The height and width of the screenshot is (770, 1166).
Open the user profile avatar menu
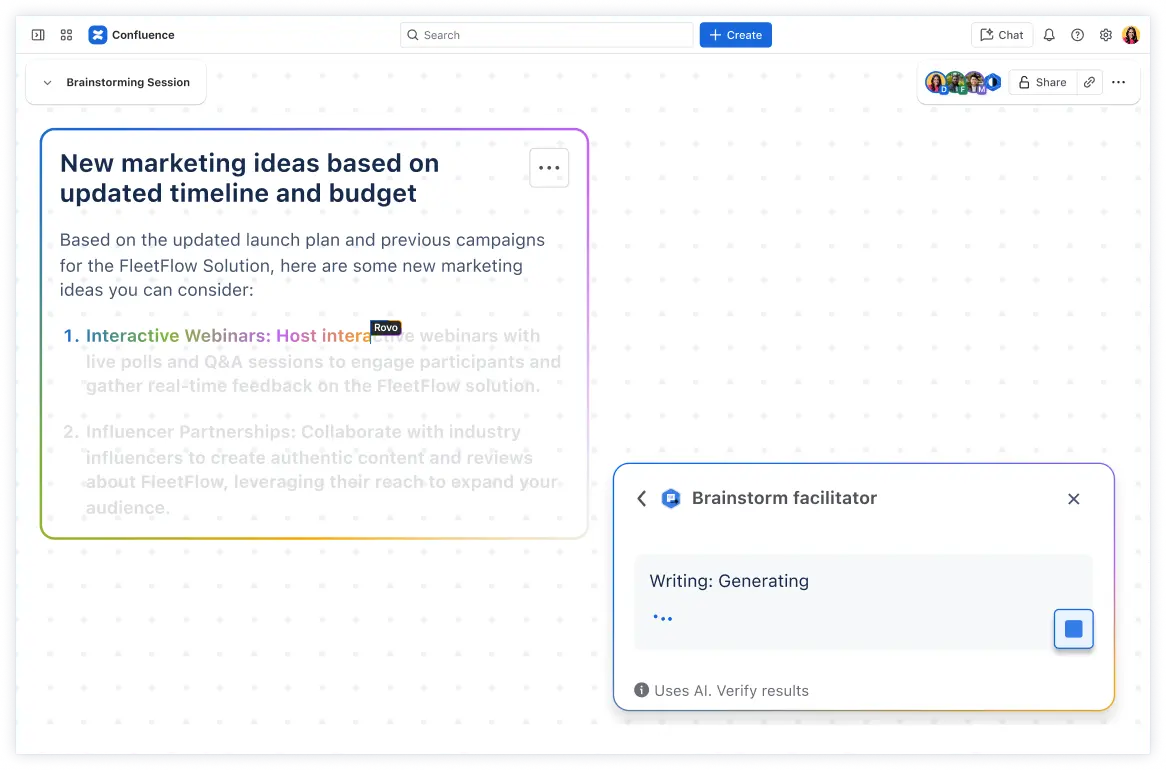(x=1131, y=35)
